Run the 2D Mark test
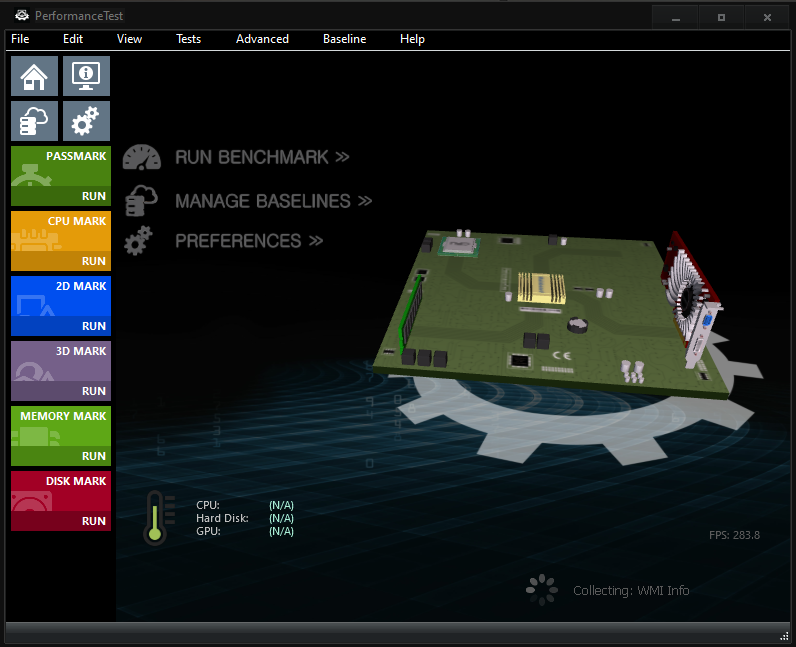Screen dimensions: 796x647 61,326
